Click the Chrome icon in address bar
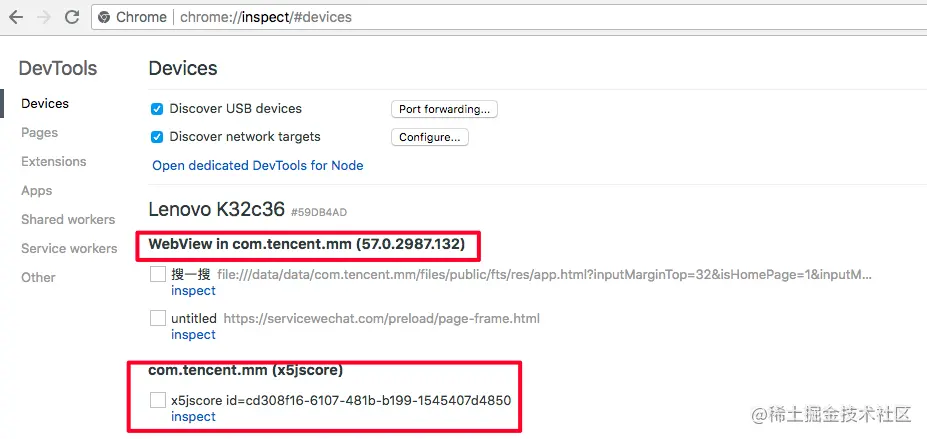The height and width of the screenshot is (439, 927). coord(105,17)
